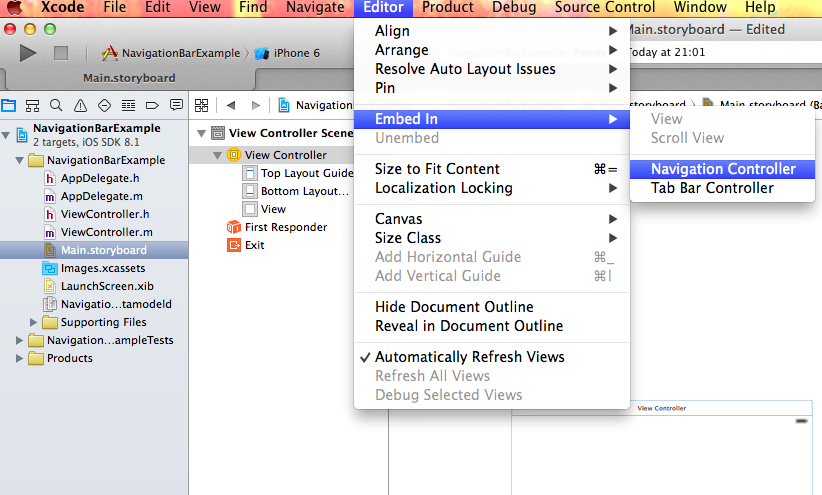Go back with the jump bar left arrow
This screenshot has width=822, height=495.
pos(231,105)
